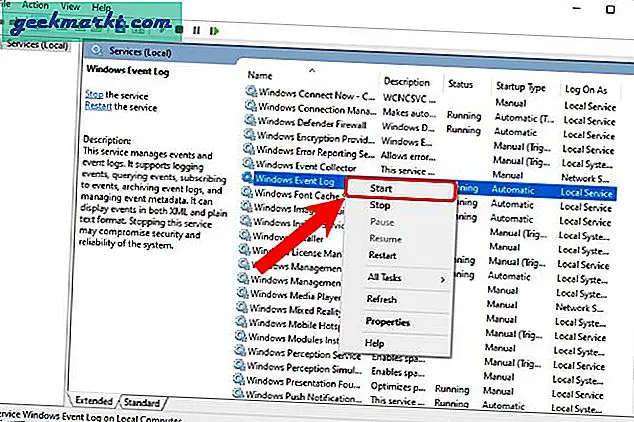Choose Start from the context menu

click(x=380, y=187)
